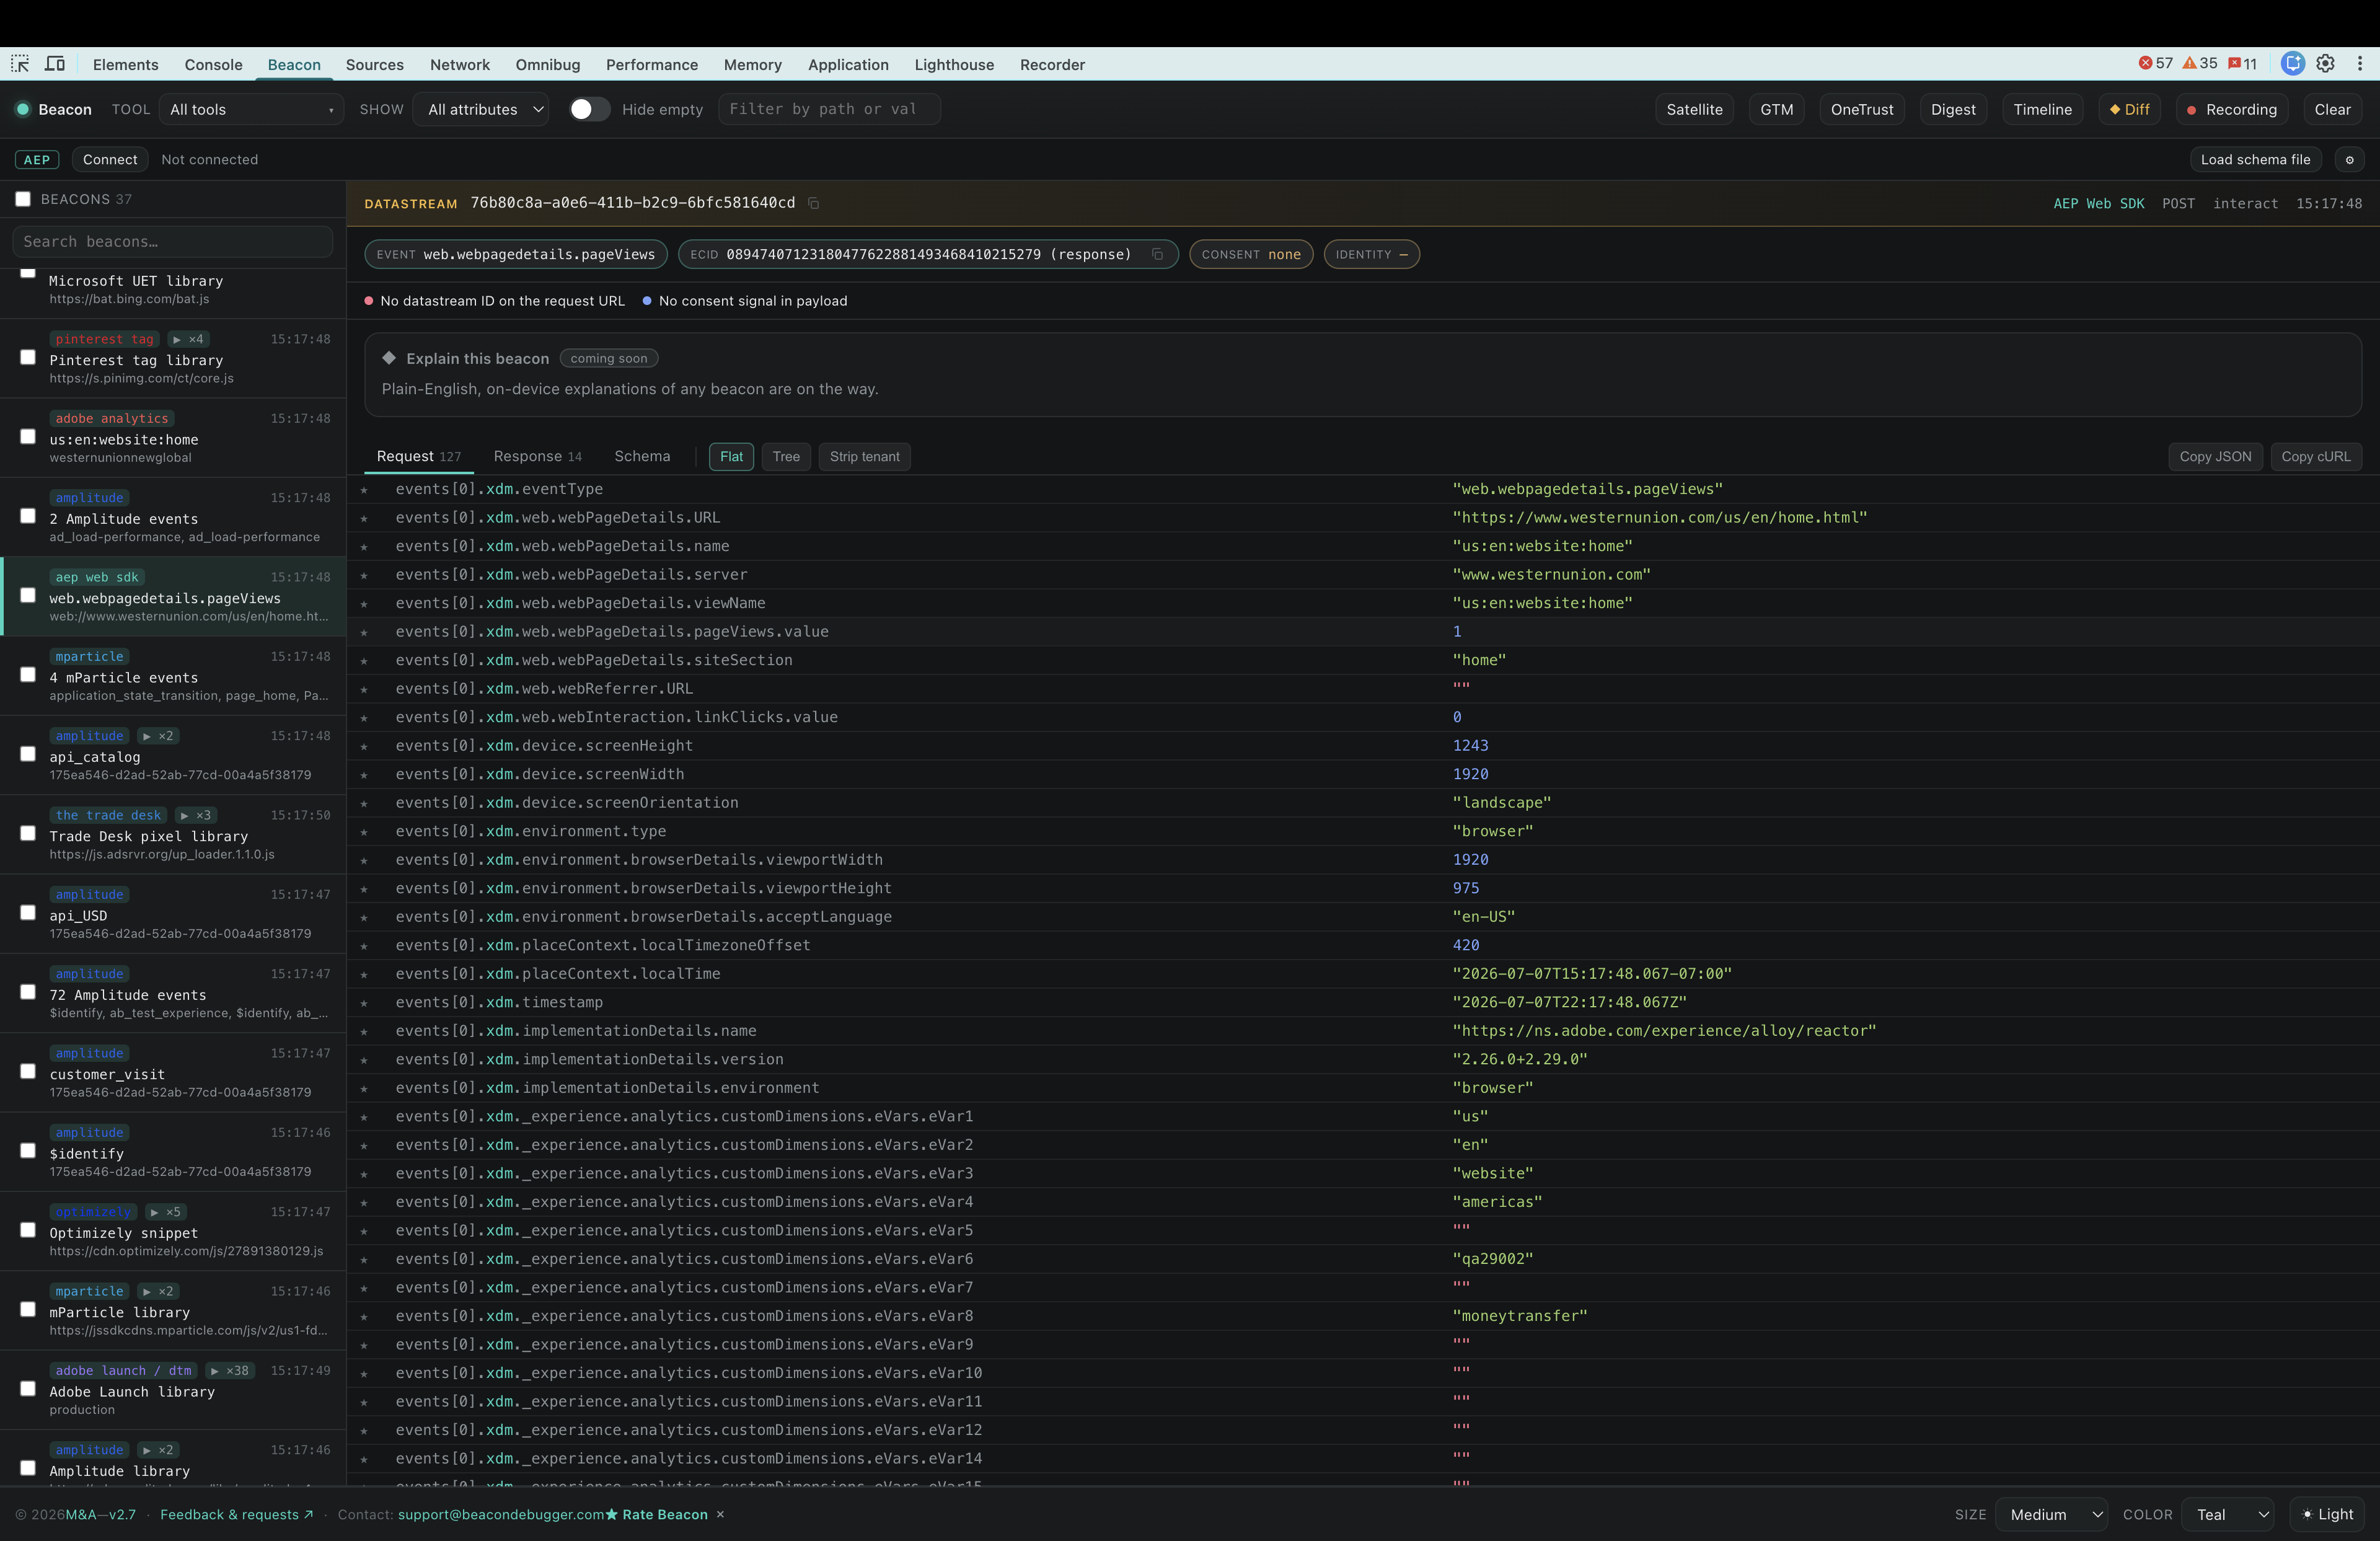Click the Copy JSON button
Screen dimensions: 2380x1541
tap(2215, 457)
